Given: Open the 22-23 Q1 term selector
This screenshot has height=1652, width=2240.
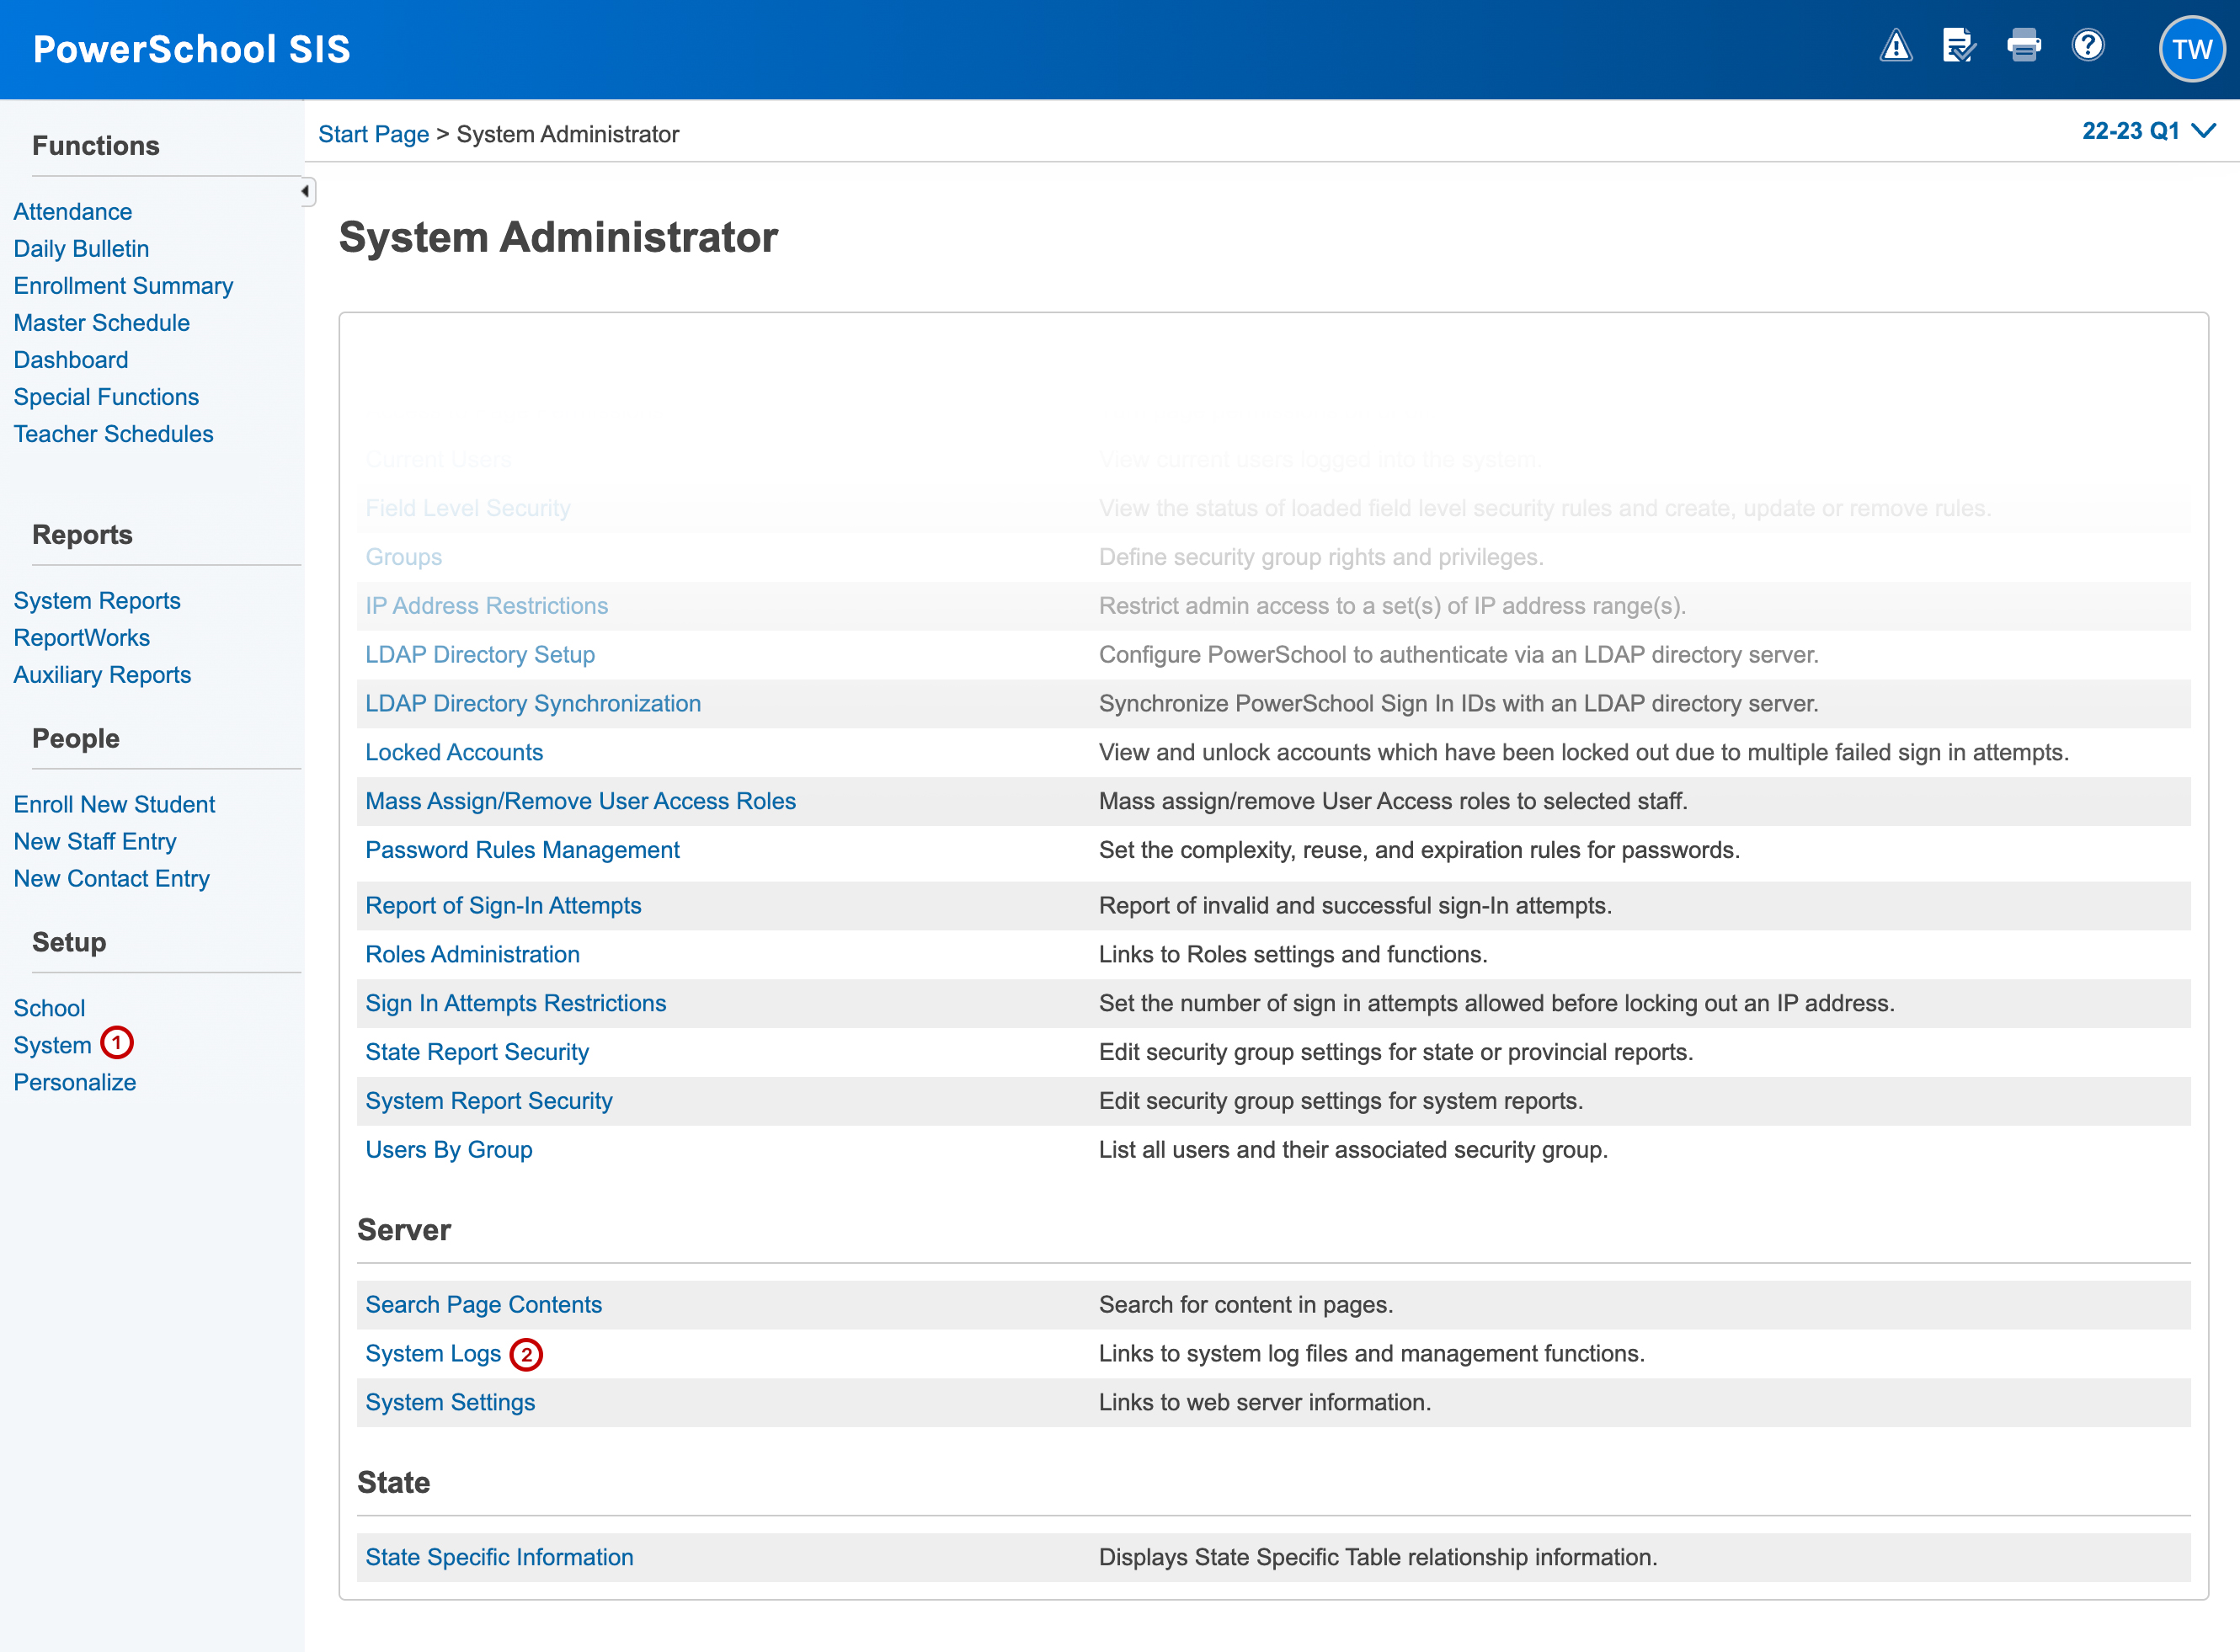Looking at the screenshot, I should (2148, 131).
